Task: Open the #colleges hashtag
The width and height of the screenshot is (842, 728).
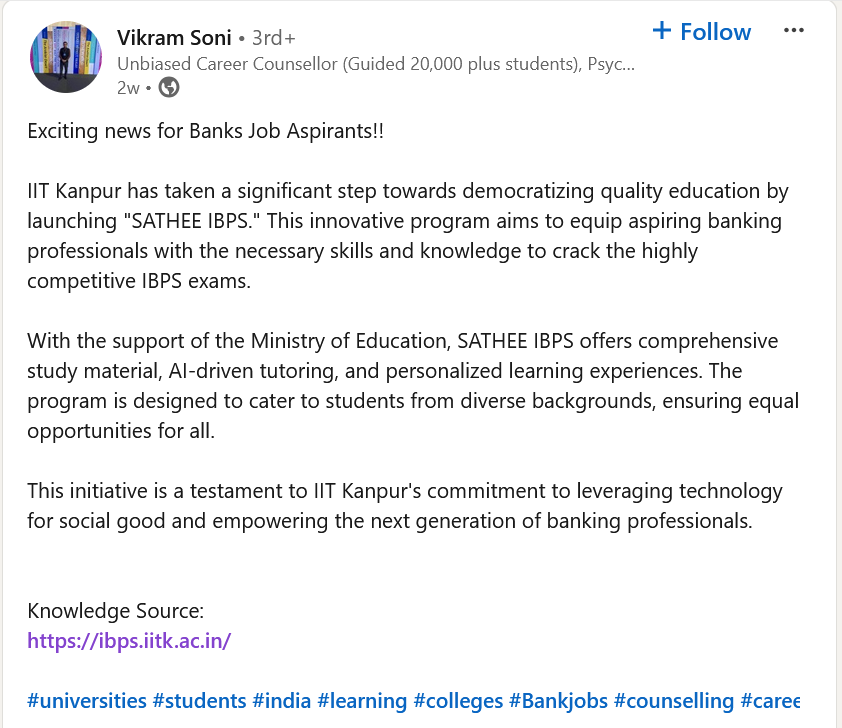Action: (x=457, y=701)
